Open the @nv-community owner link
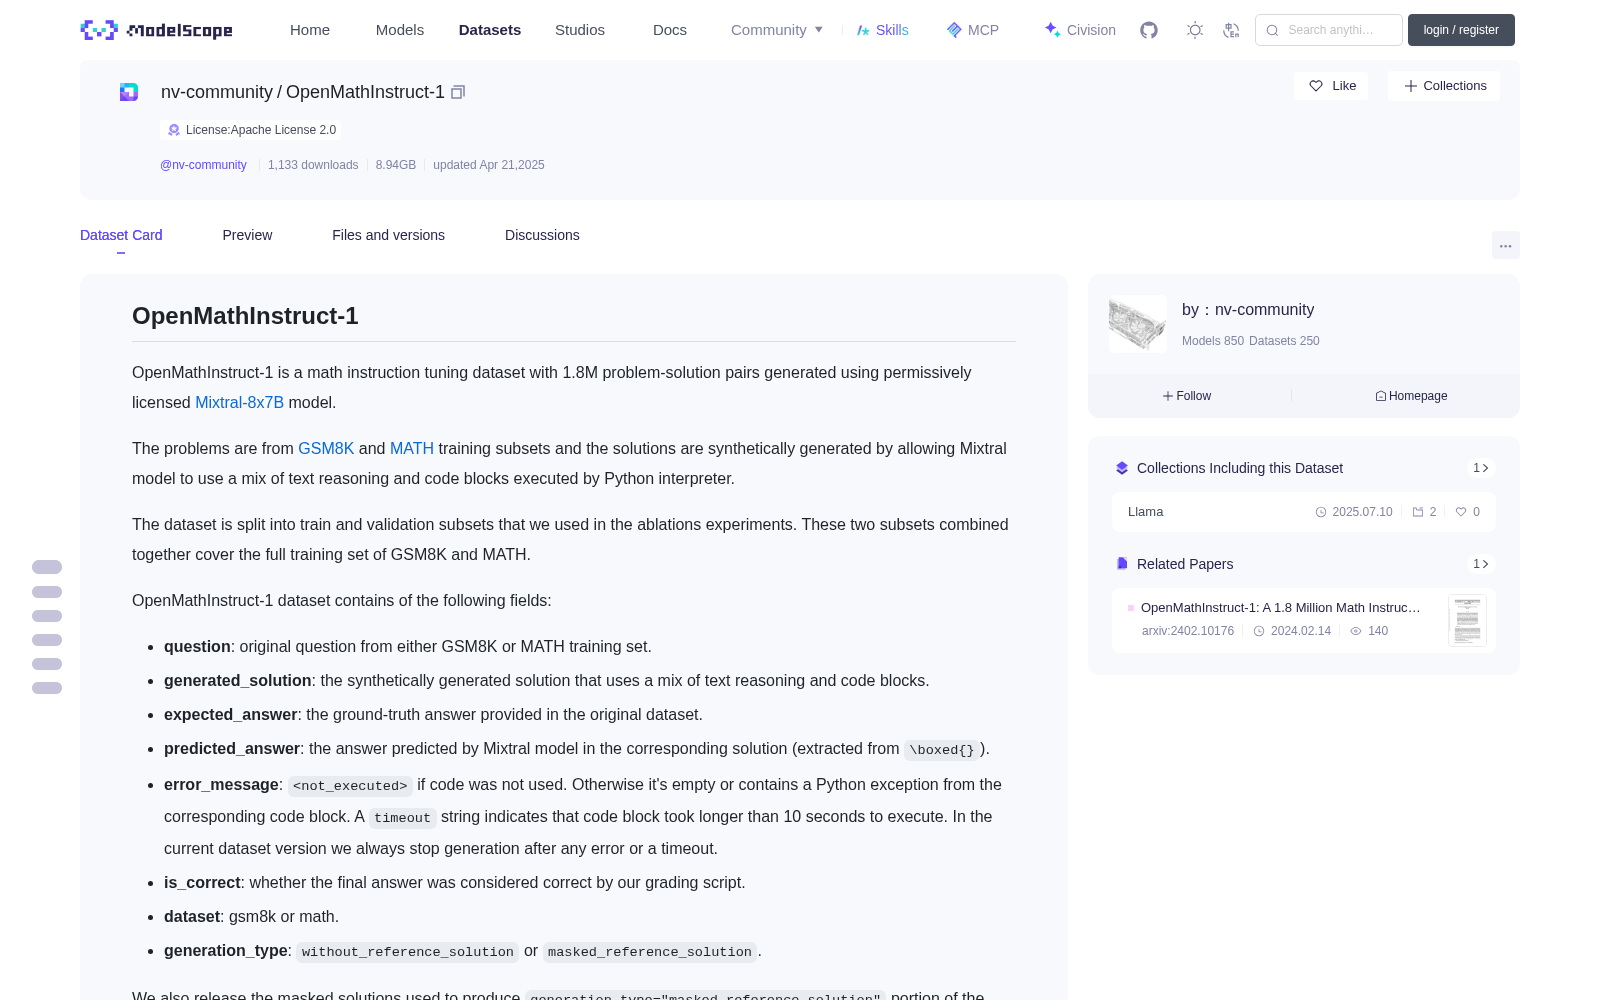Image resolution: width=1600 pixels, height=1000 pixels. coord(203,165)
